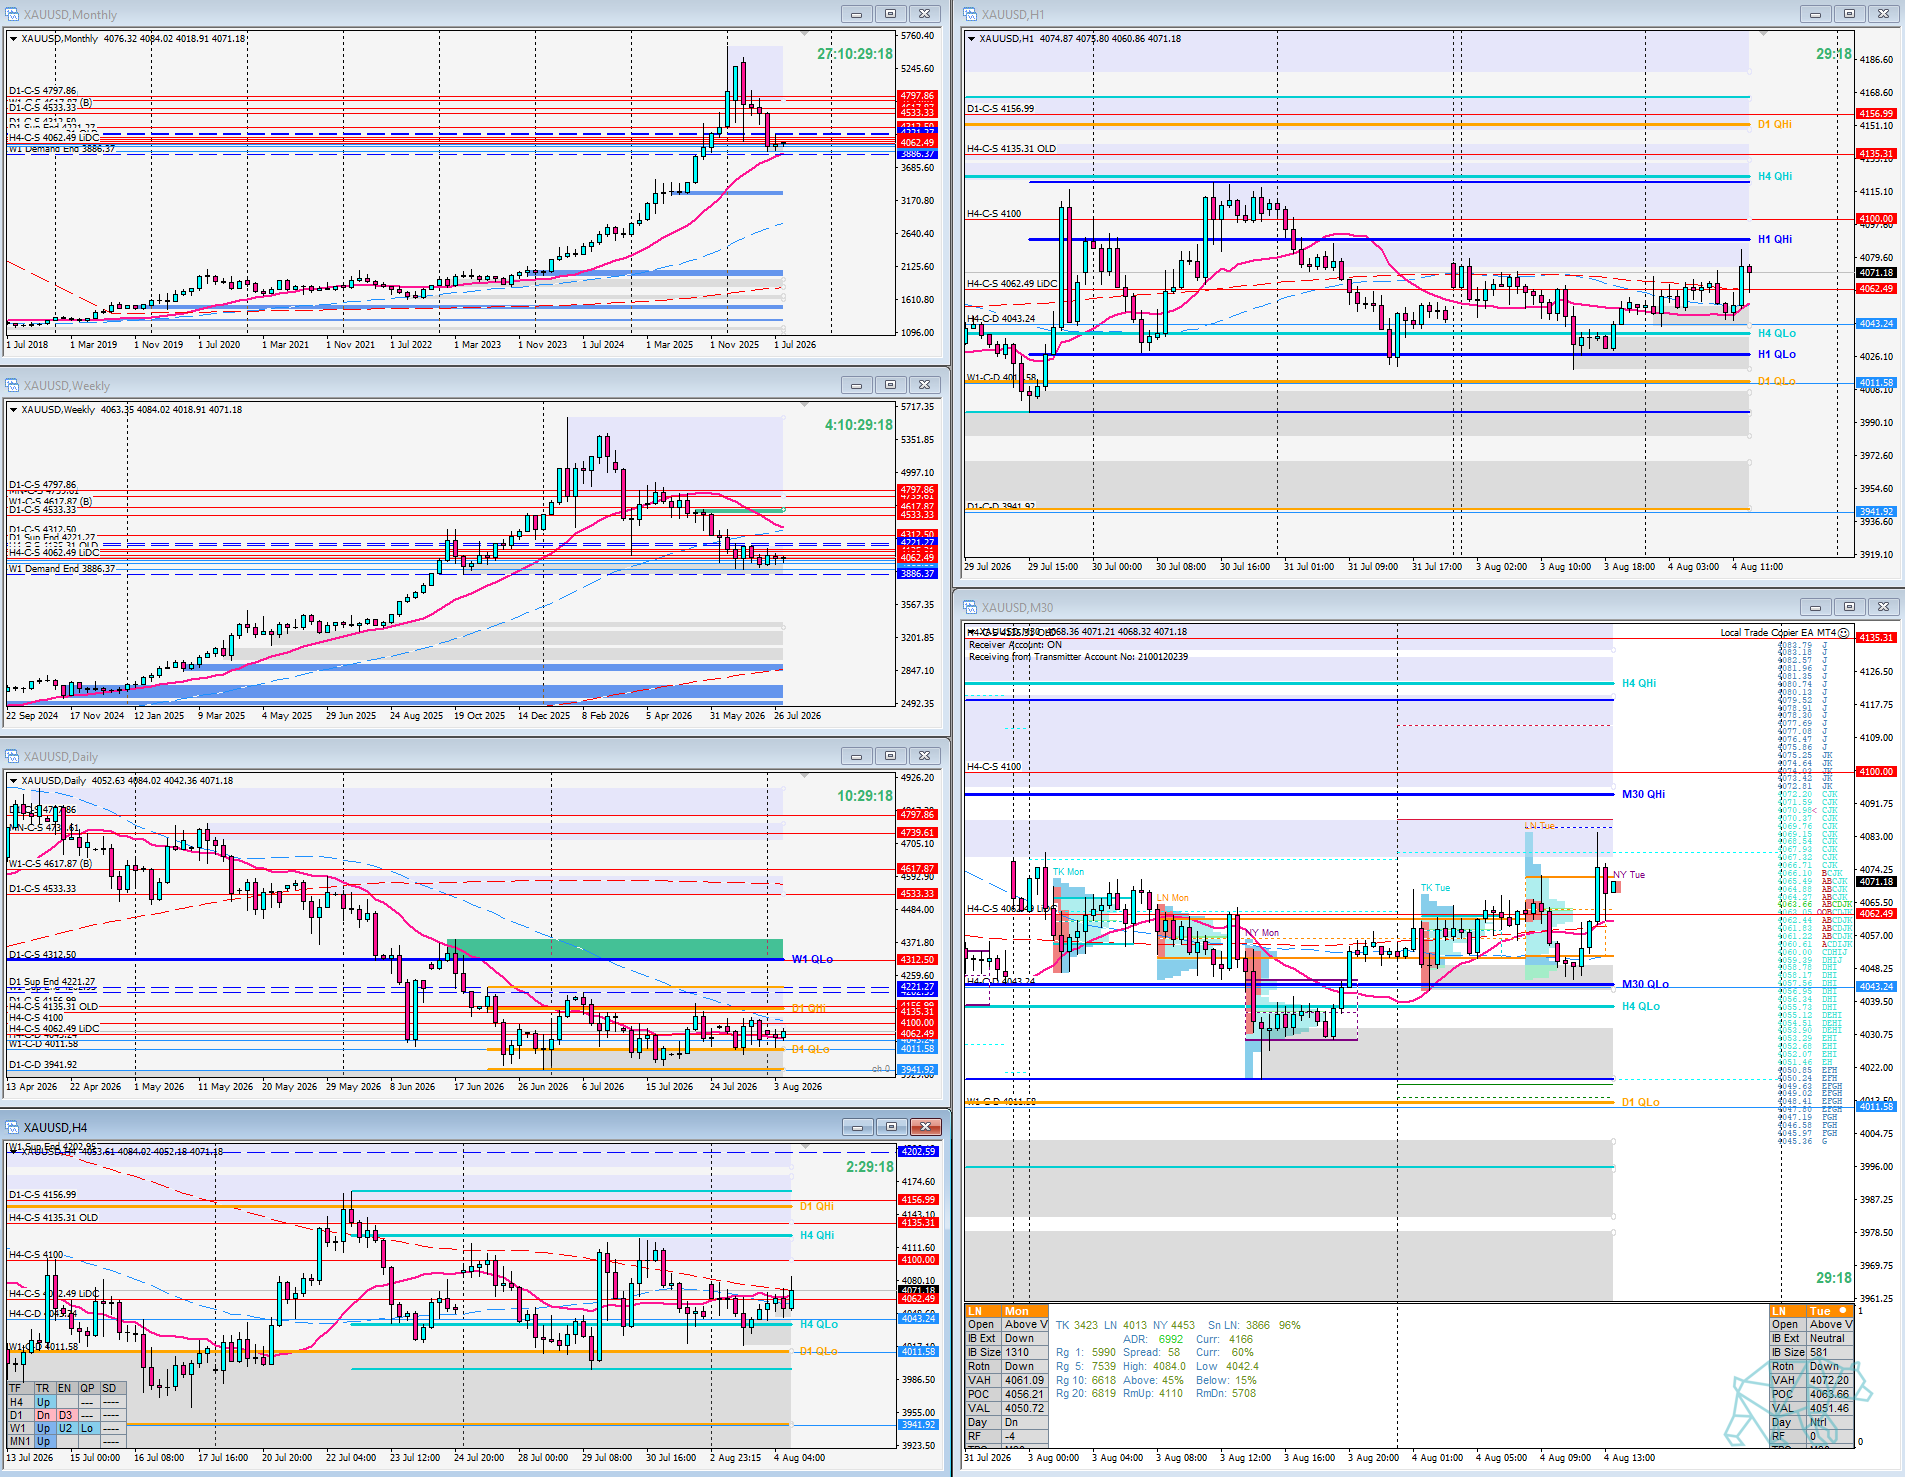The height and width of the screenshot is (1477, 1905).
Task: Click the XAUUSD,H1 window chart icon
Action: [x=970, y=14]
